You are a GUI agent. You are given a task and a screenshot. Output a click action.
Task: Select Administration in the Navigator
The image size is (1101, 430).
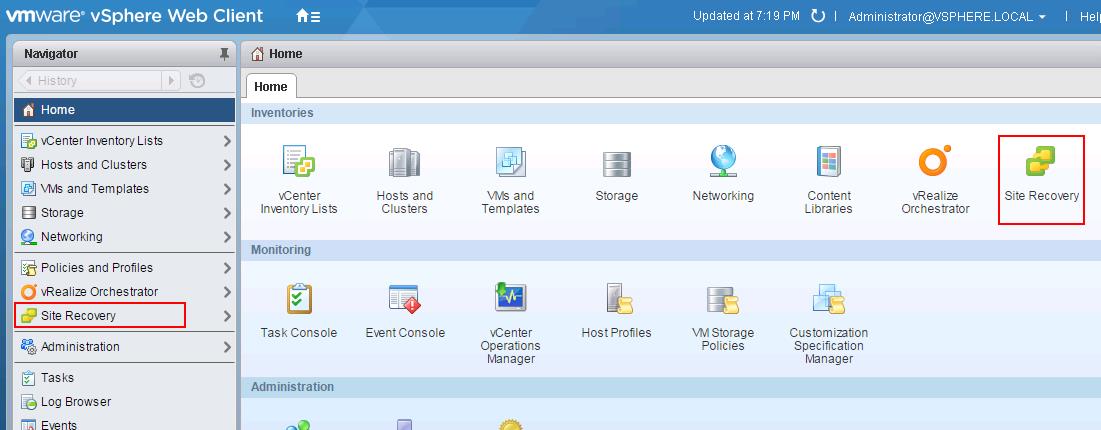124,346
